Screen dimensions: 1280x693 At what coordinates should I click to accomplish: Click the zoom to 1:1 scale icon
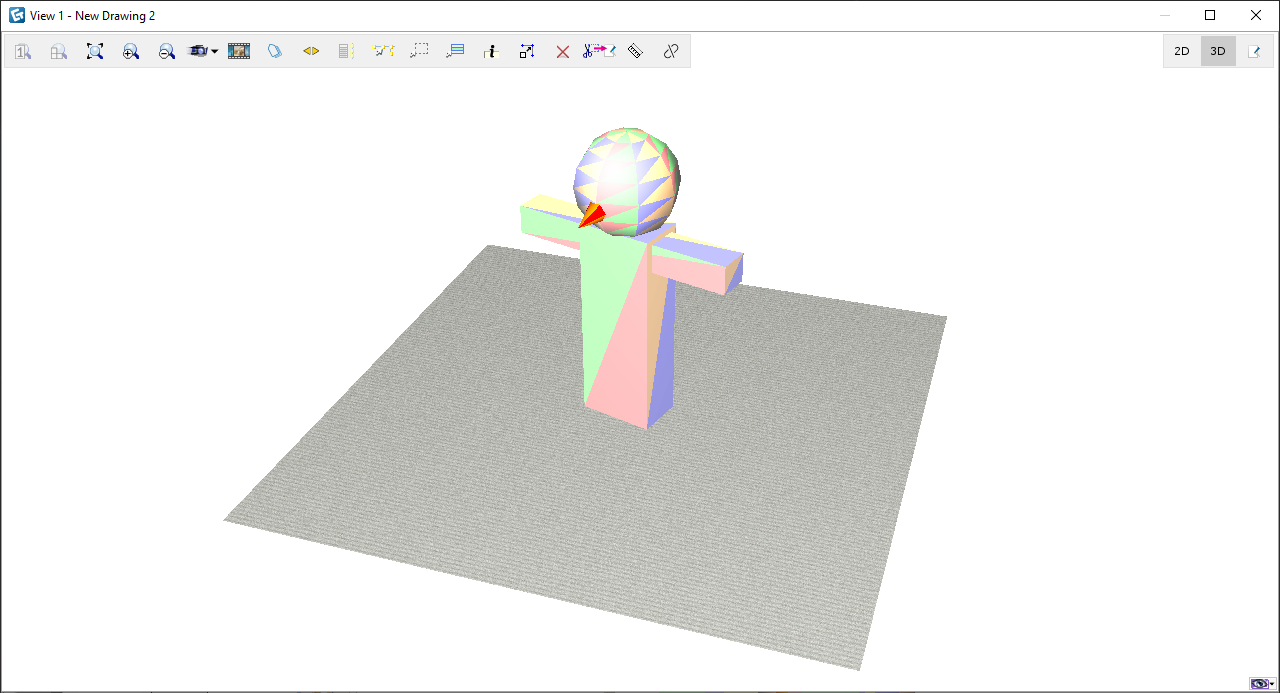tap(23, 51)
